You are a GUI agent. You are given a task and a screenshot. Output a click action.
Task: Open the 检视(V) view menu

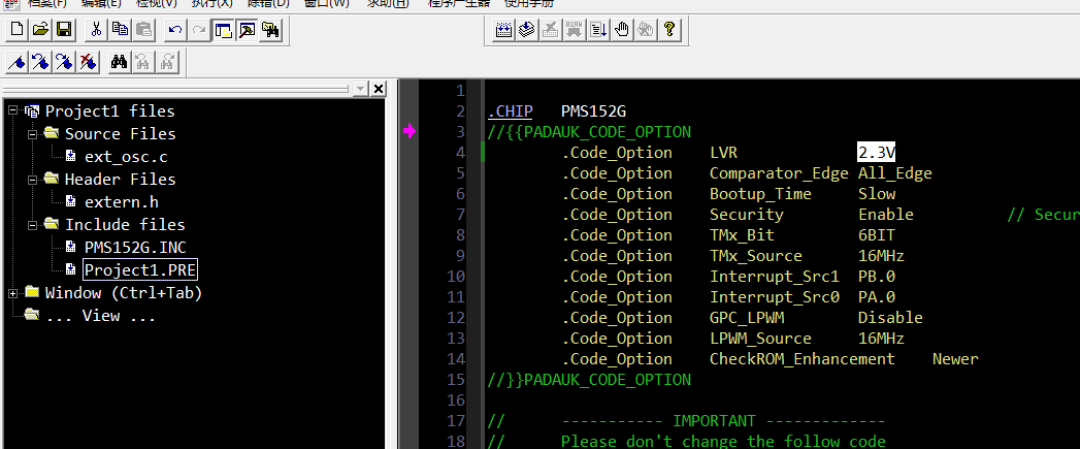point(156,3)
